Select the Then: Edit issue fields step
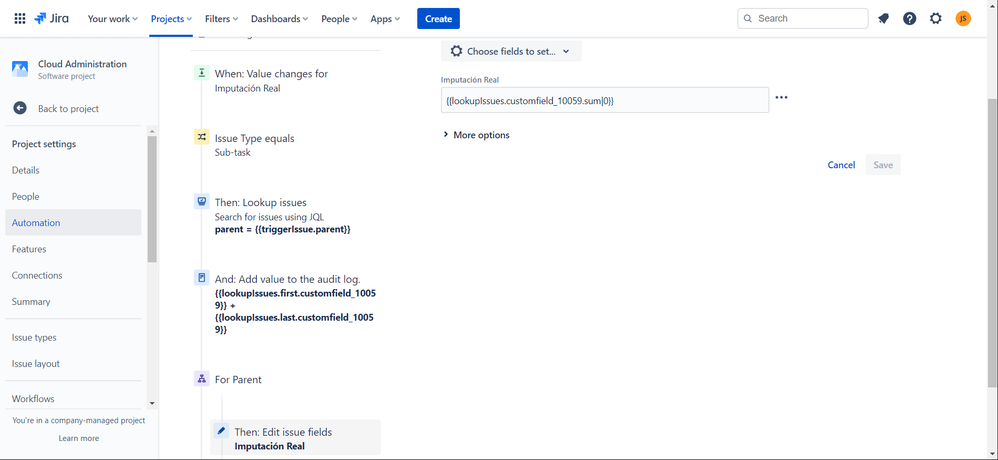Screen dimensions: 998x460 pyautogui.click(x=296, y=438)
